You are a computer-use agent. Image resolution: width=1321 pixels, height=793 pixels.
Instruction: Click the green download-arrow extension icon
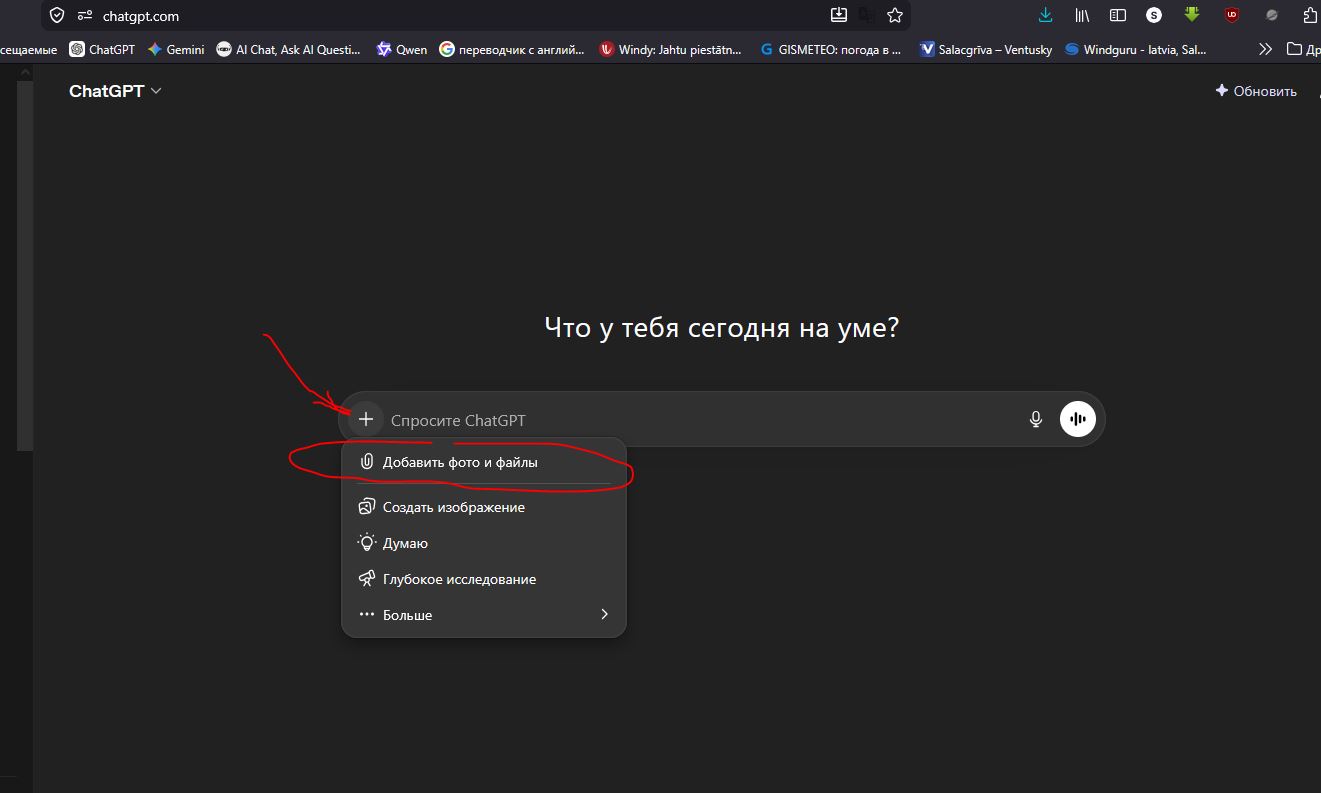click(1192, 15)
